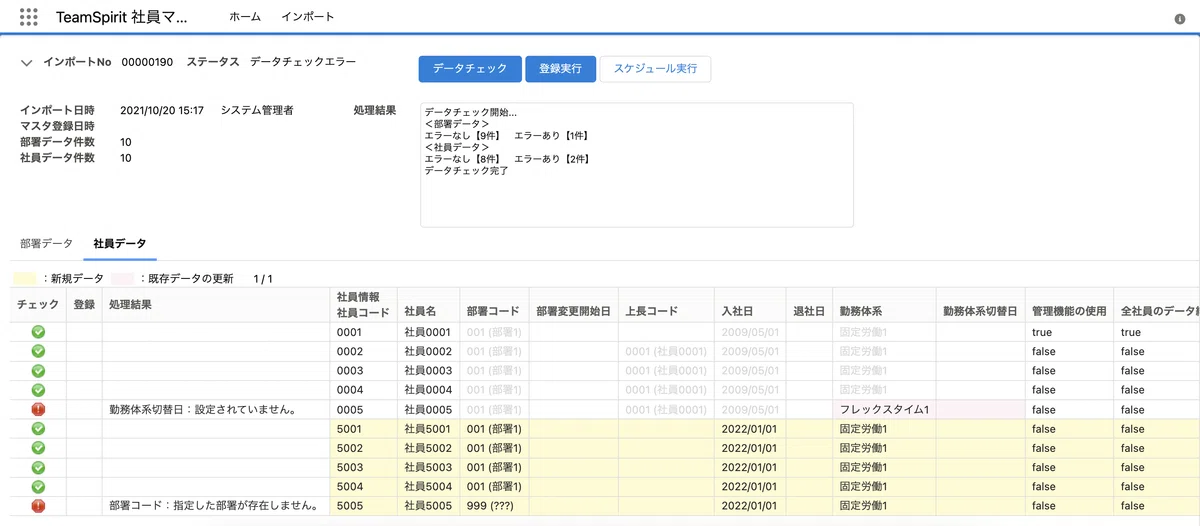
Task: Click the page indicator 1 / 1
Action: pos(263,279)
